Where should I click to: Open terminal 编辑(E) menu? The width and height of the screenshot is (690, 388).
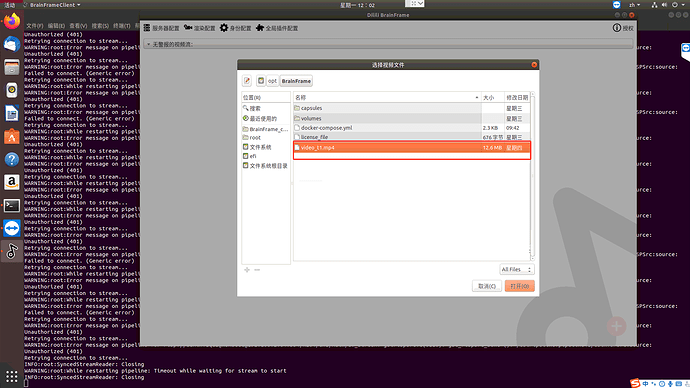pos(56,26)
